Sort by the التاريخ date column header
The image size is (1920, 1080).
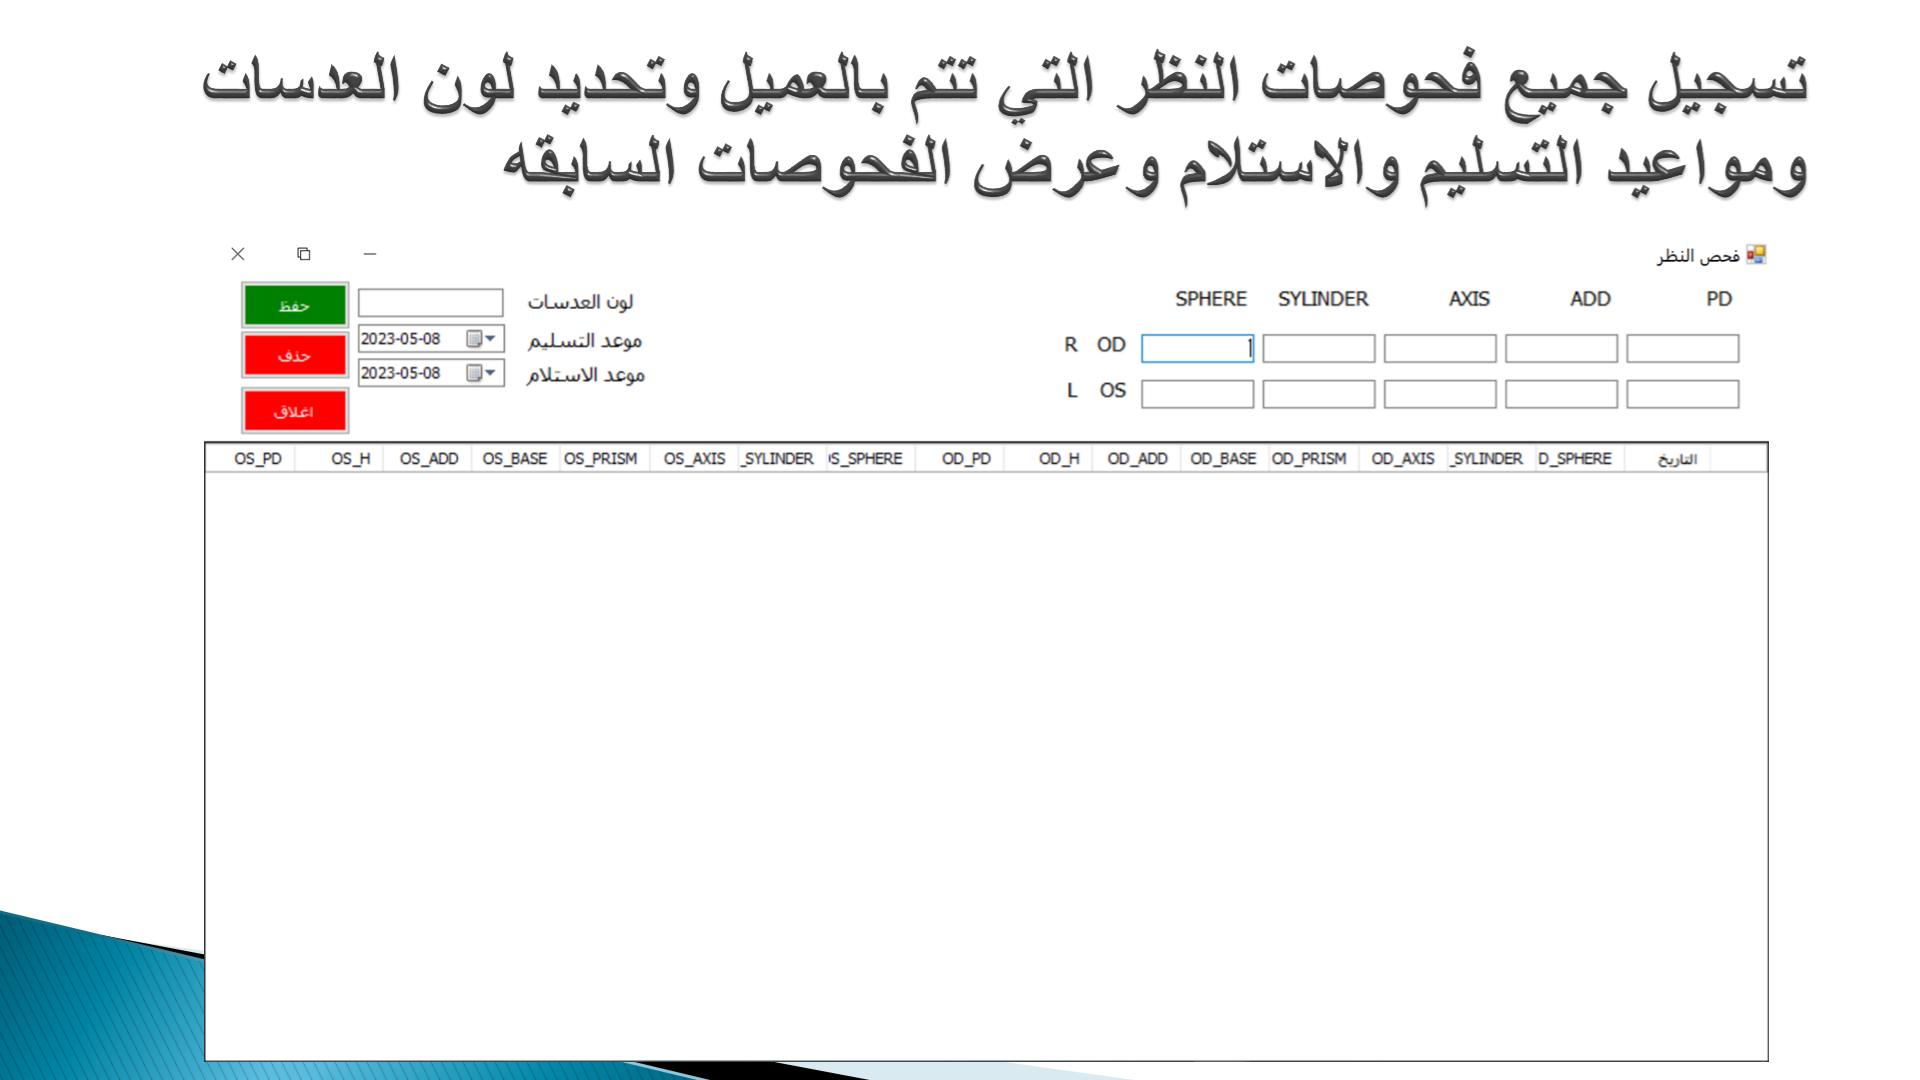click(x=1677, y=459)
